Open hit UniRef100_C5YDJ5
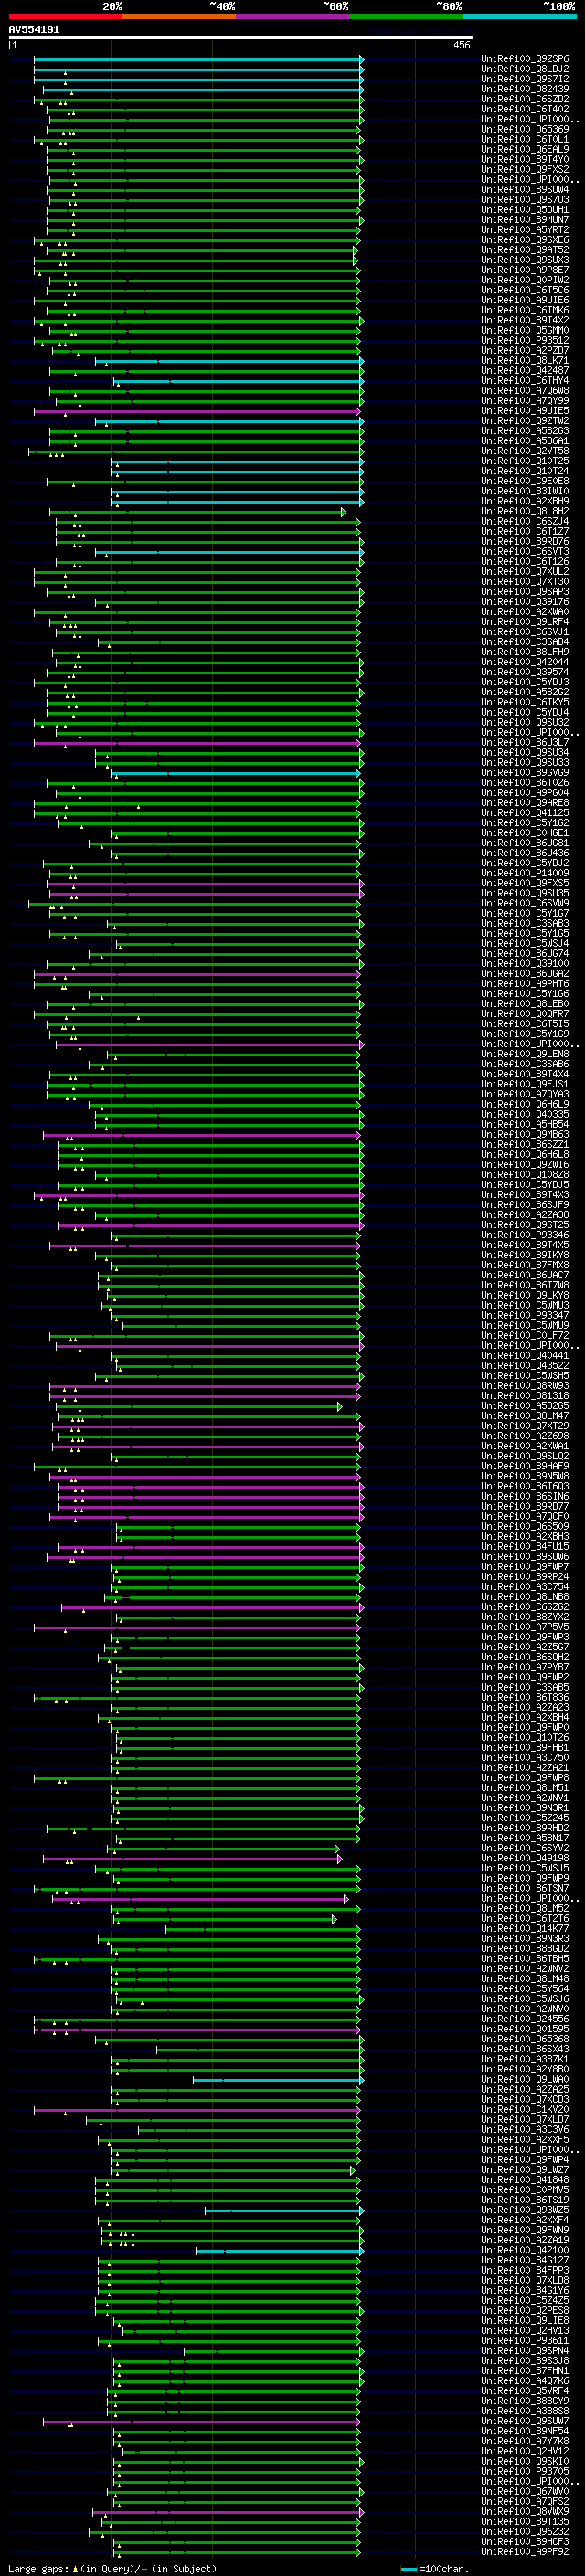 pyautogui.click(x=525, y=1185)
